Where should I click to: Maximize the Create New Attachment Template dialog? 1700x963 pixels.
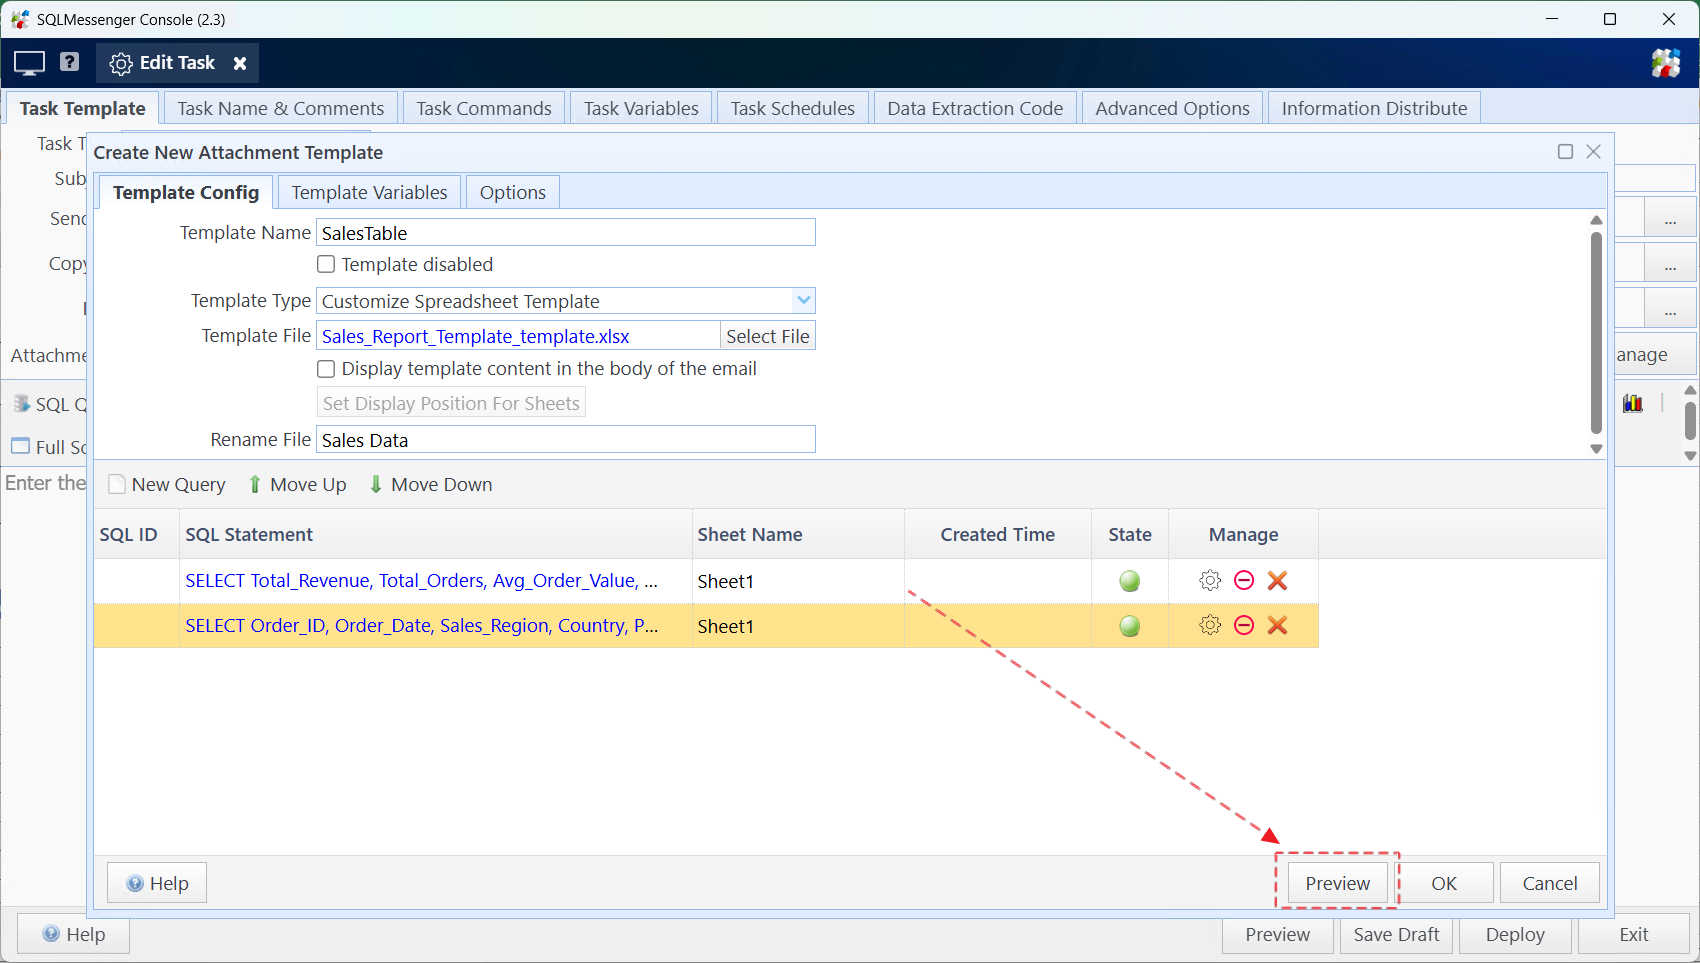(1565, 152)
